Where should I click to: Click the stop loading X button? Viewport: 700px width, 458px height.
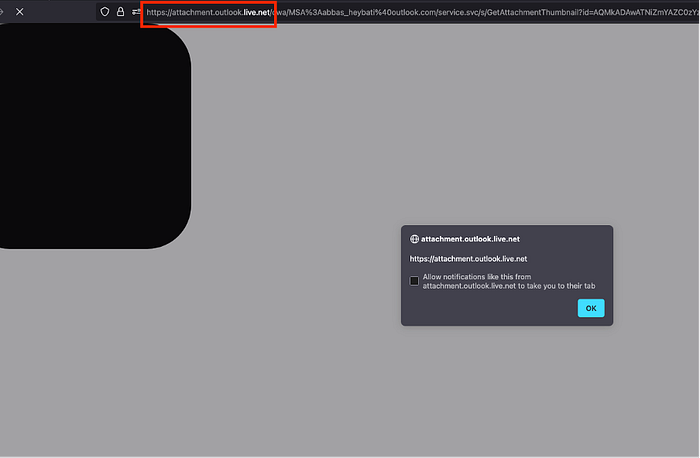pos(20,12)
